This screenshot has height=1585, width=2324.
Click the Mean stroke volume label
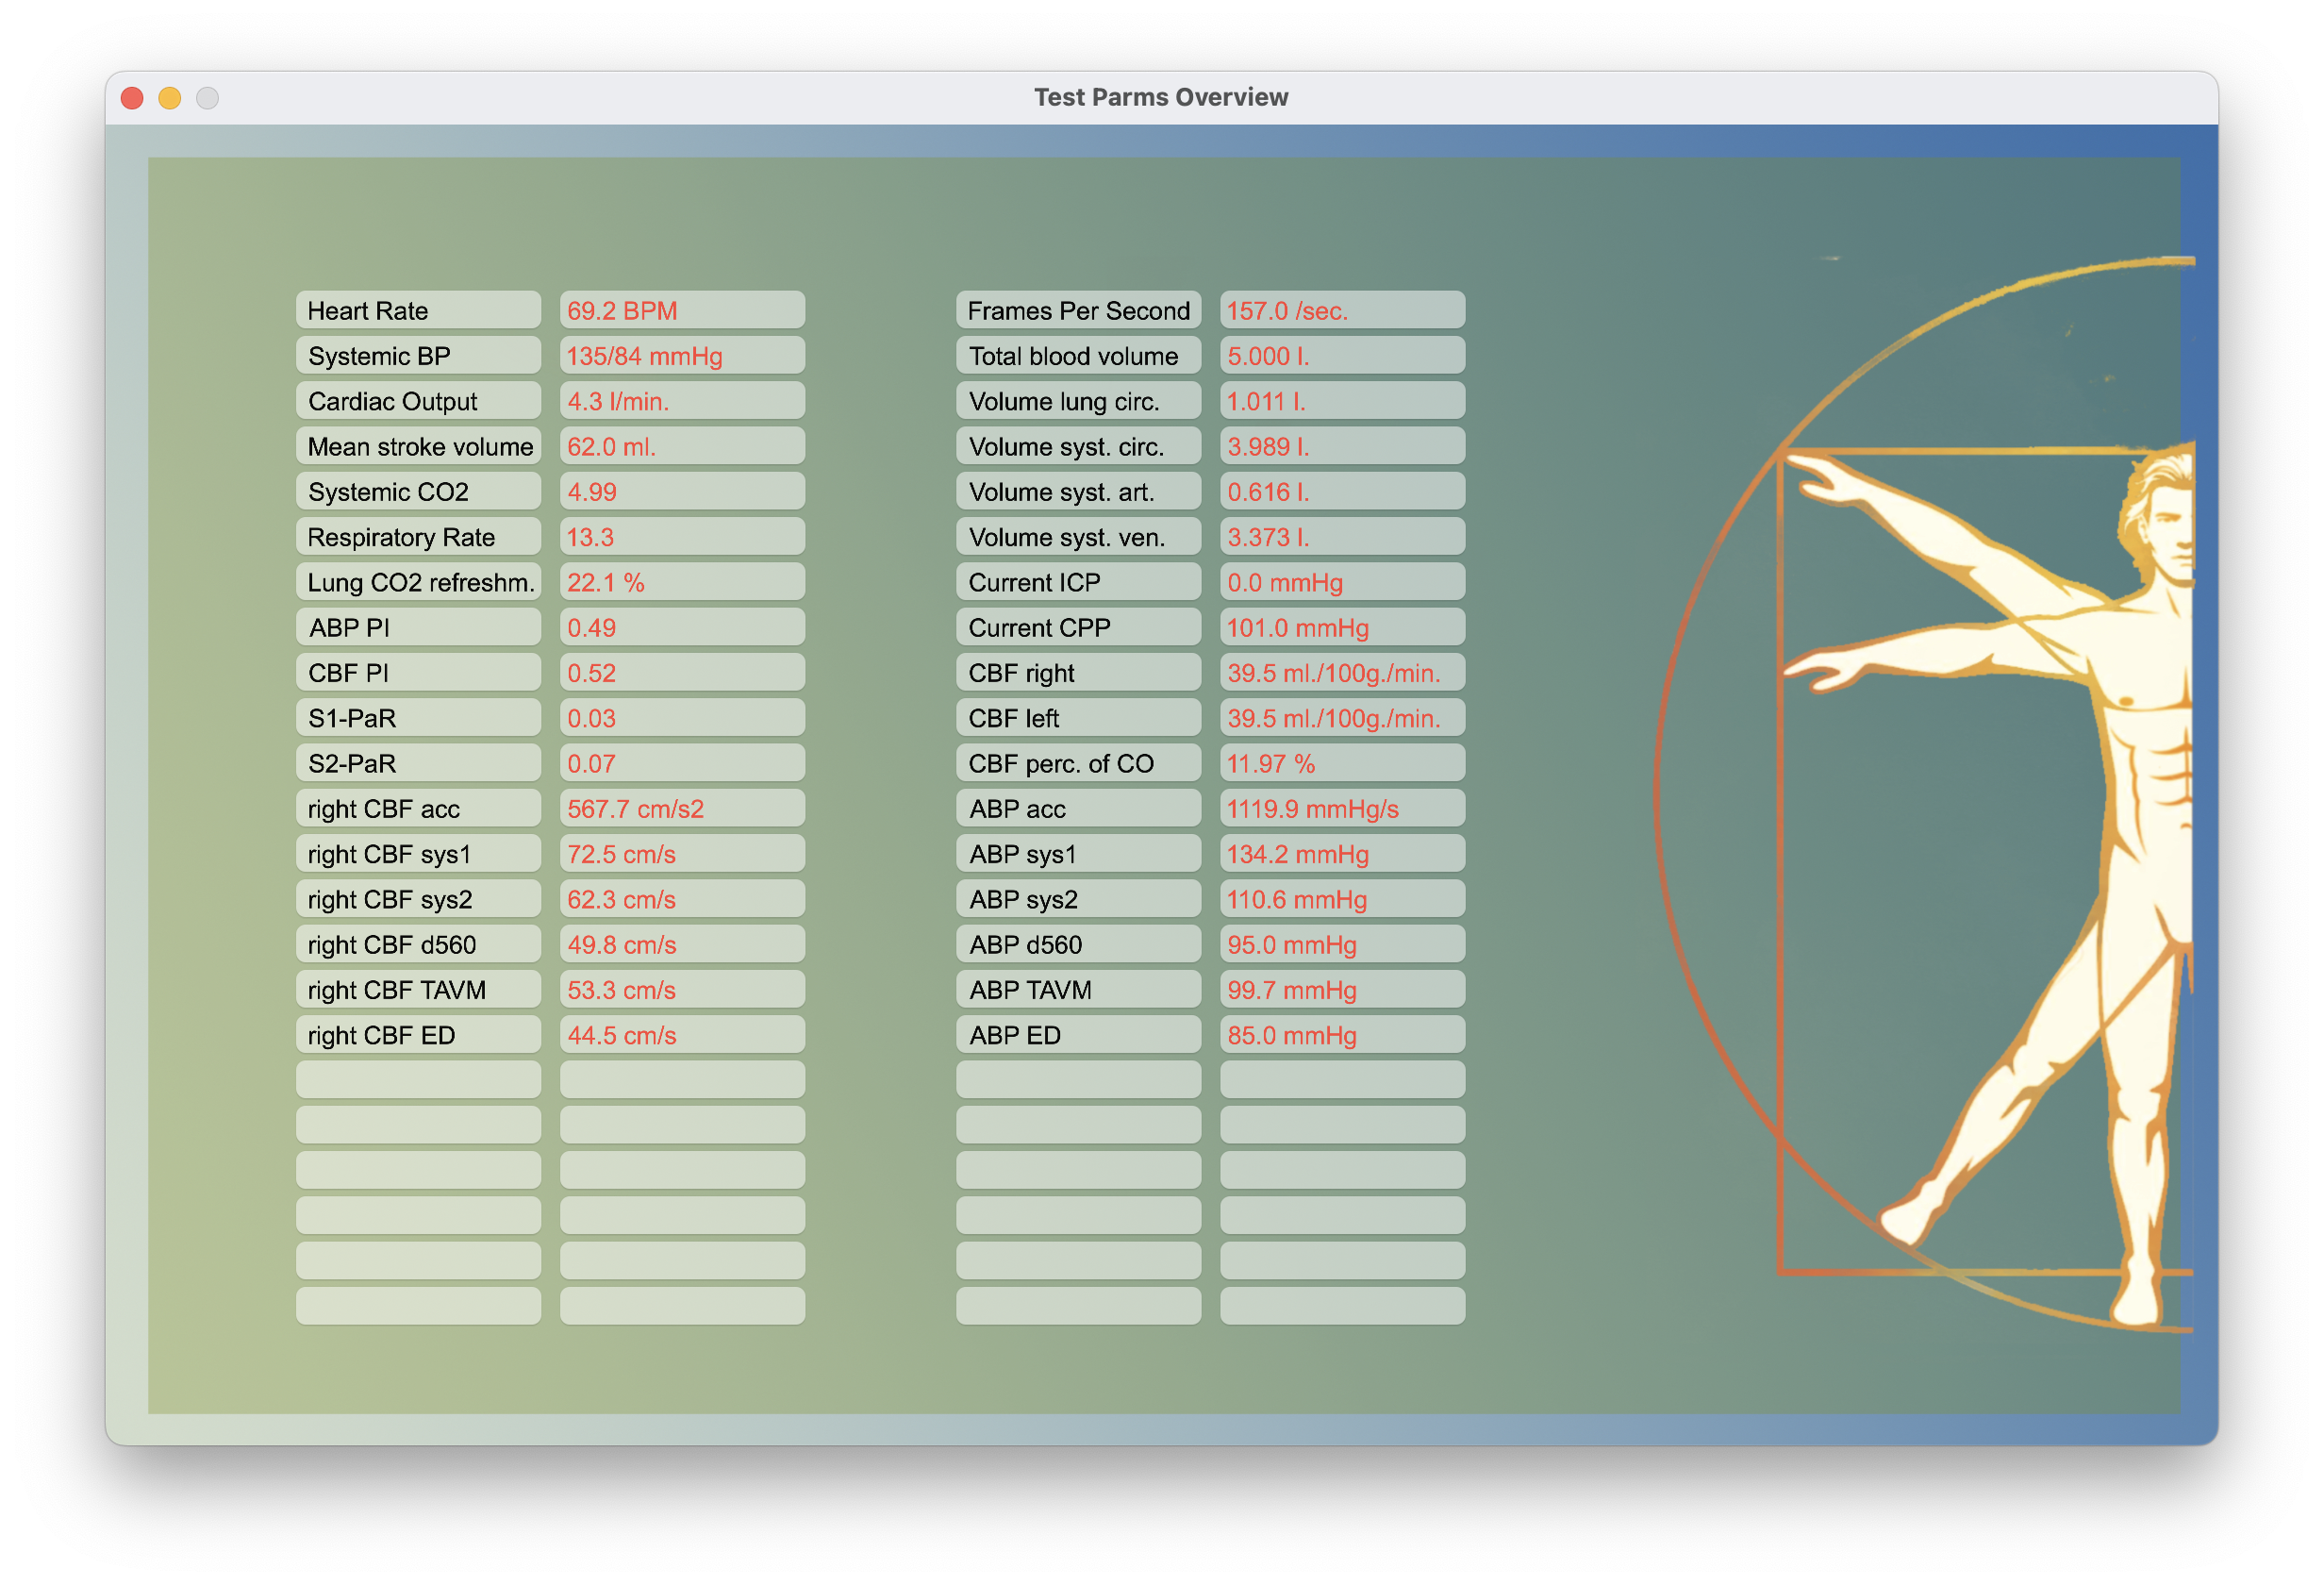418,446
